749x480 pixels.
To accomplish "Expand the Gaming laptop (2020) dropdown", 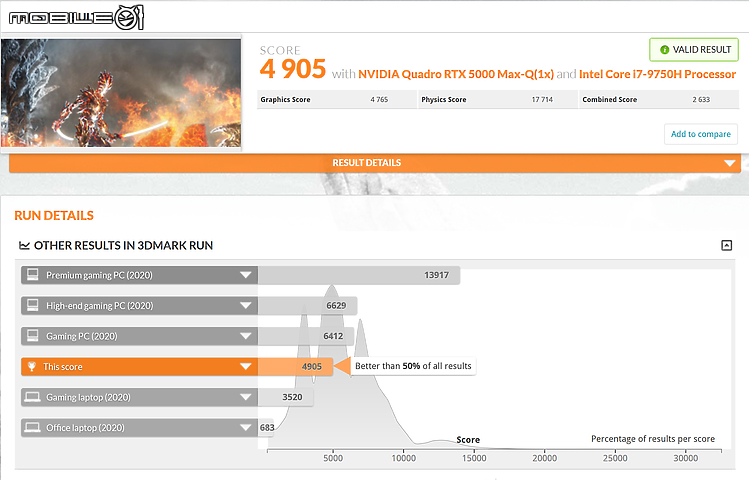I will [246, 397].
